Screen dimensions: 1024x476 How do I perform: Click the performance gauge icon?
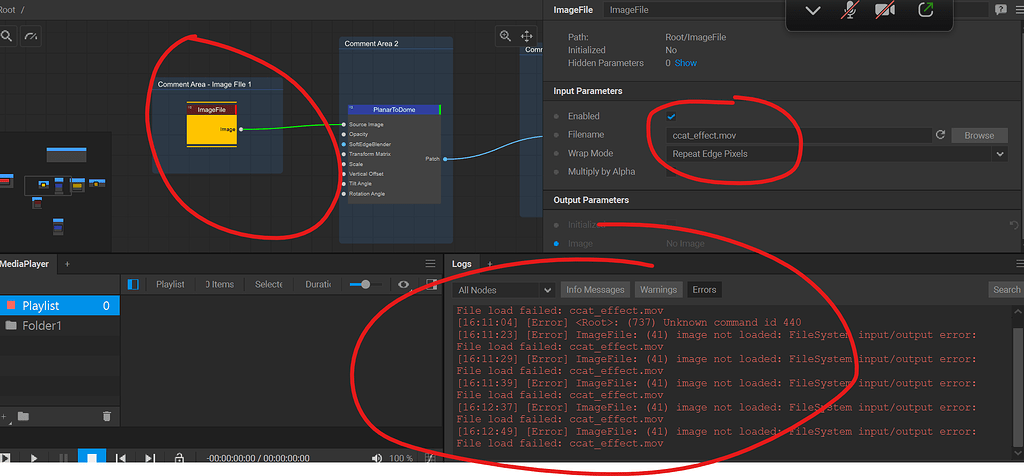[31, 36]
